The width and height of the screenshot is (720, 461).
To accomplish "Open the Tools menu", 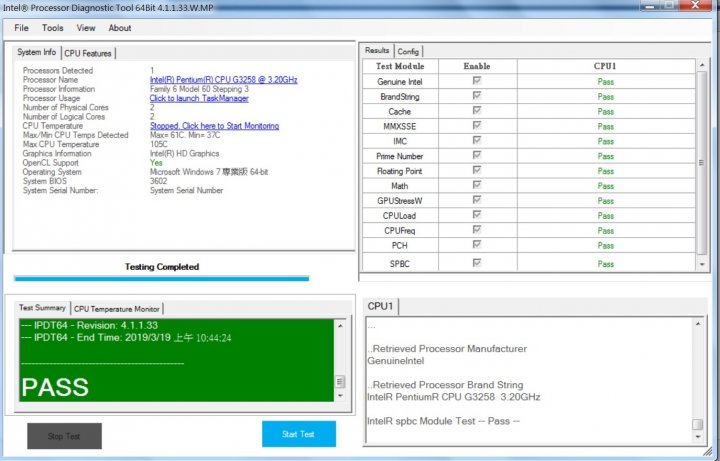I will click(52, 28).
